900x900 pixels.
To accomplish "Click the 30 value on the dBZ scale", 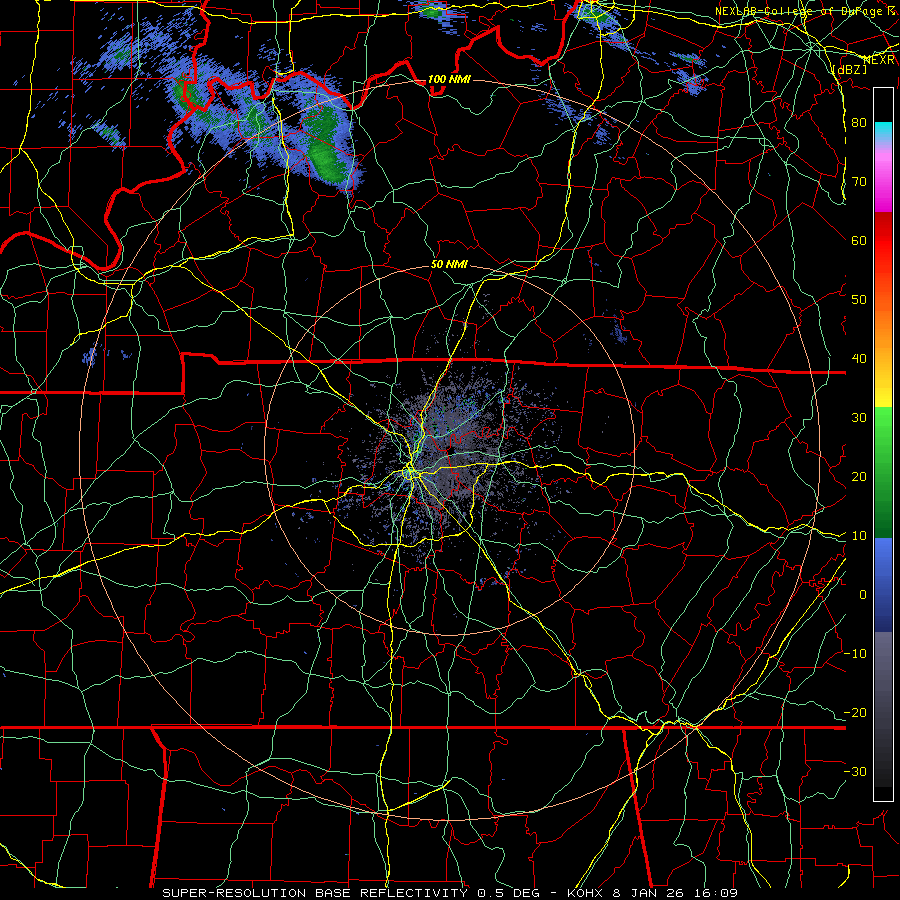I will click(x=859, y=418).
